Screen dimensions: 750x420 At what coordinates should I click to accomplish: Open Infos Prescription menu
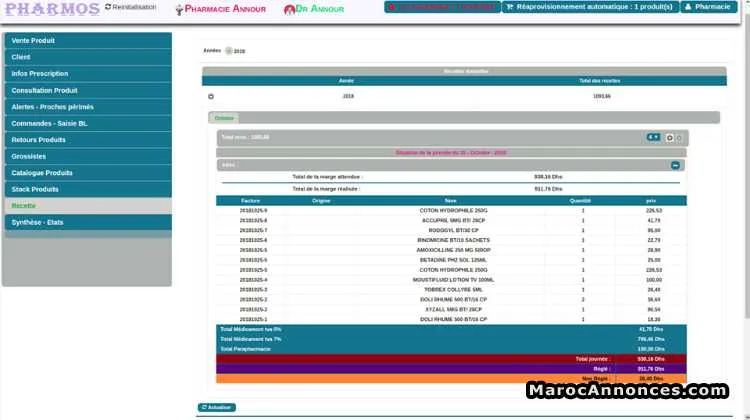pos(88,74)
